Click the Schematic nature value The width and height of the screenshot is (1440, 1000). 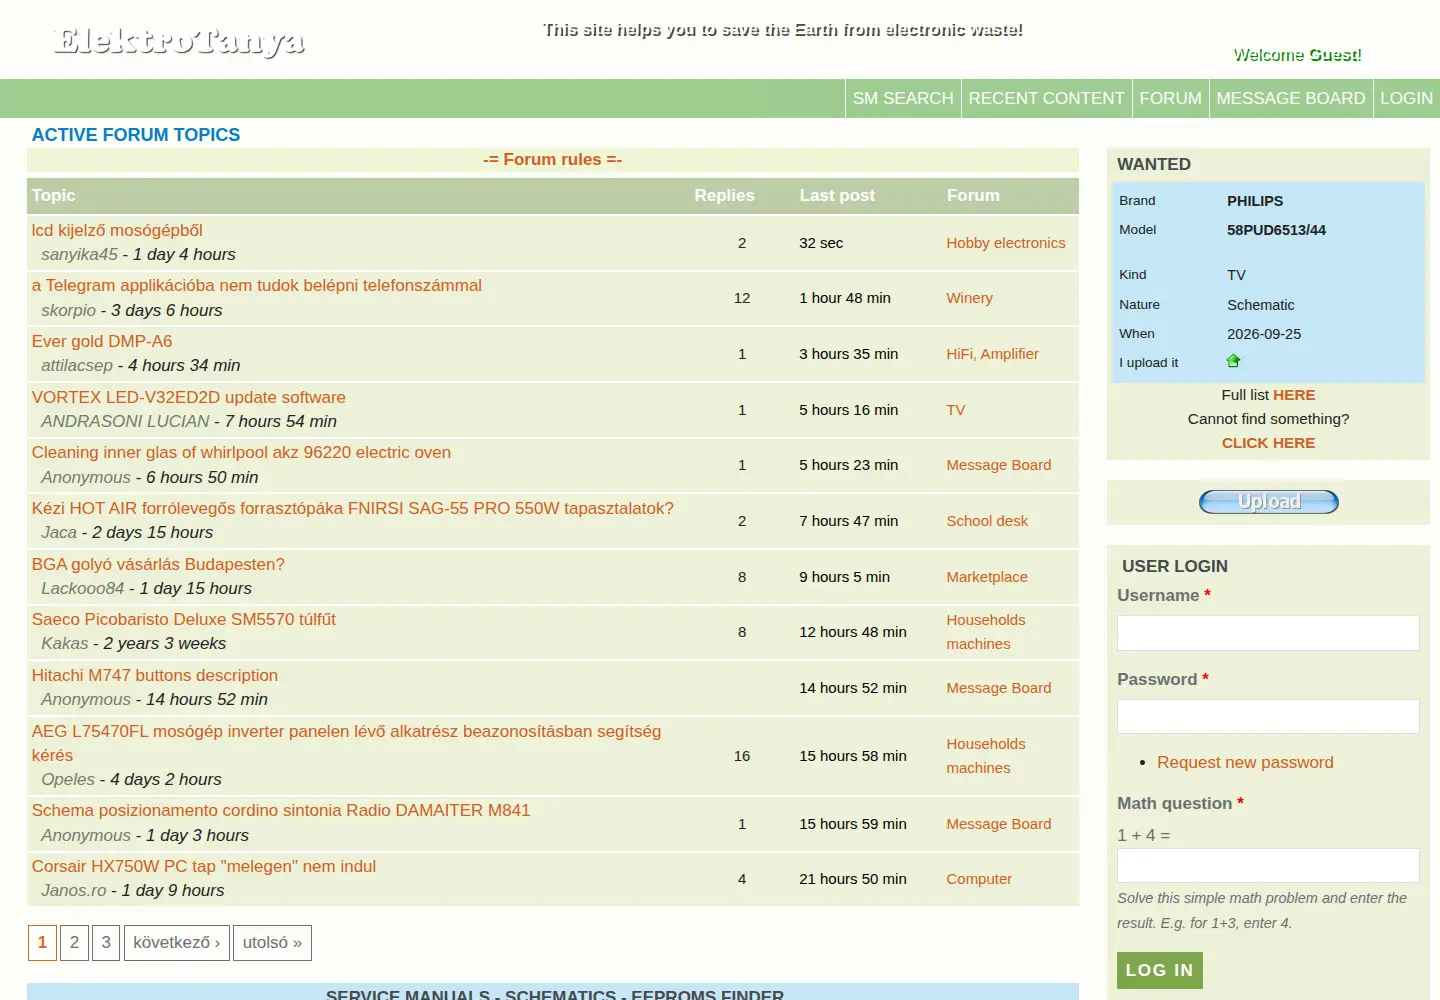(1260, 305)
